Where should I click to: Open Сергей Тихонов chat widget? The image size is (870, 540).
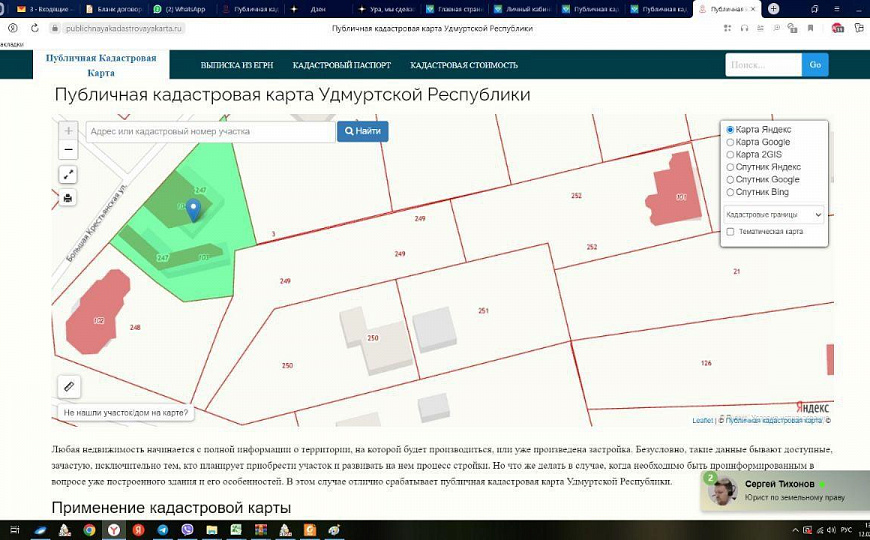pyautogui.click(x=785, y=491)
